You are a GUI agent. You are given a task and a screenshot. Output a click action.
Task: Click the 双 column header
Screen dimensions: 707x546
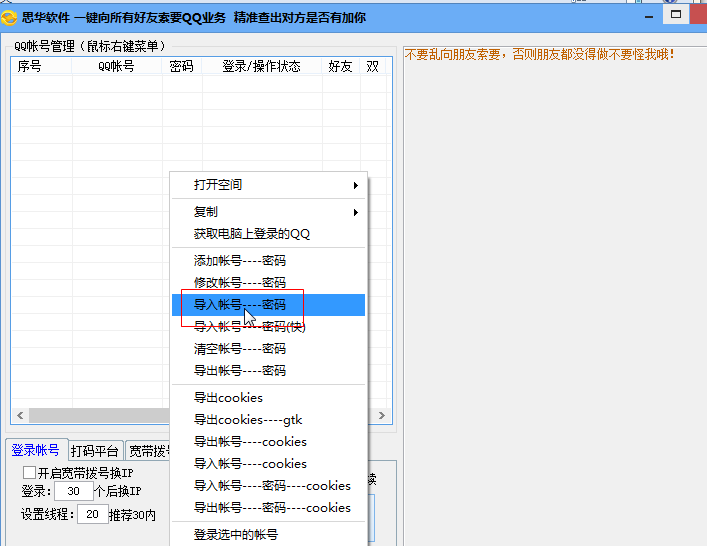pyautogui.click(x=373, y=66)
